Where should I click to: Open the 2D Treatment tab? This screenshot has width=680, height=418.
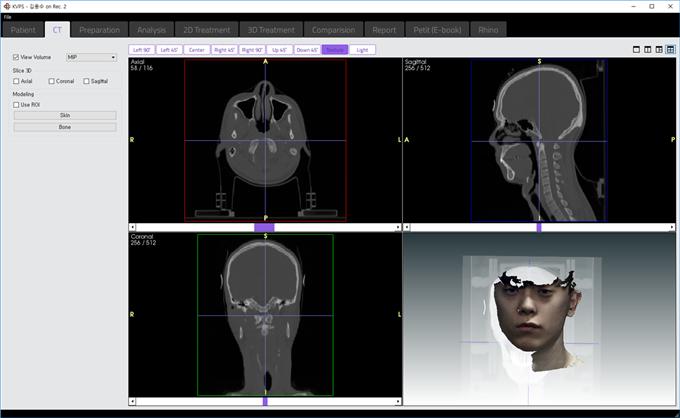[x=206, y=30]
